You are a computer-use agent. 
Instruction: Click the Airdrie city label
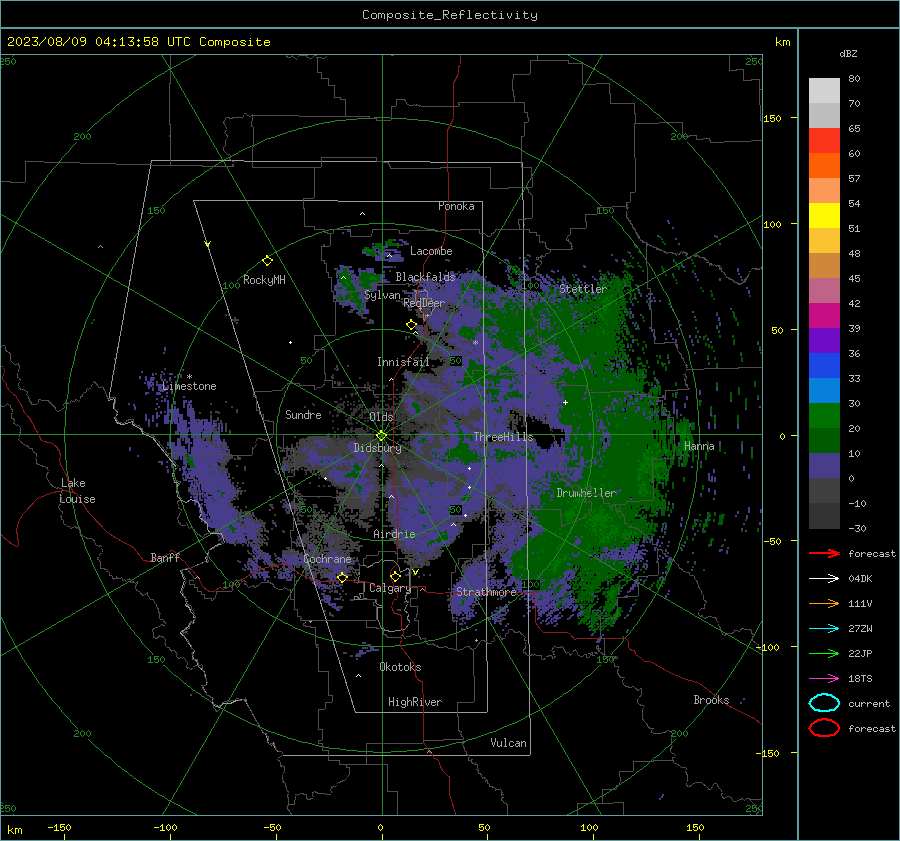(394, 534)
